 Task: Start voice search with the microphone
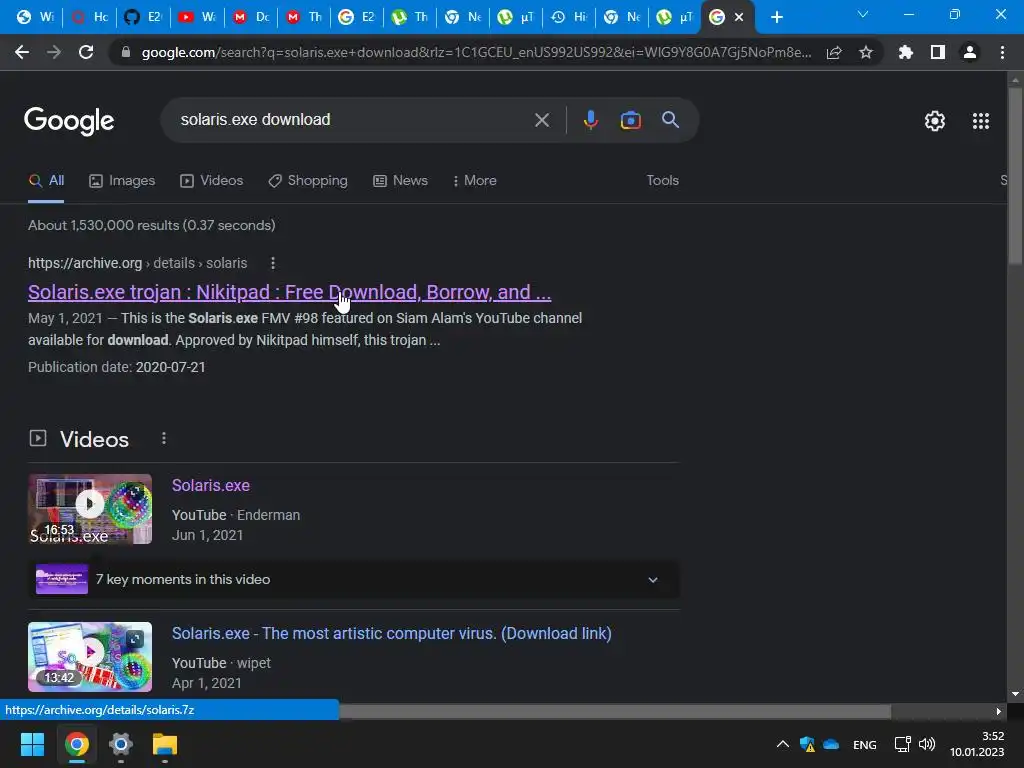[x=590, y=120]
